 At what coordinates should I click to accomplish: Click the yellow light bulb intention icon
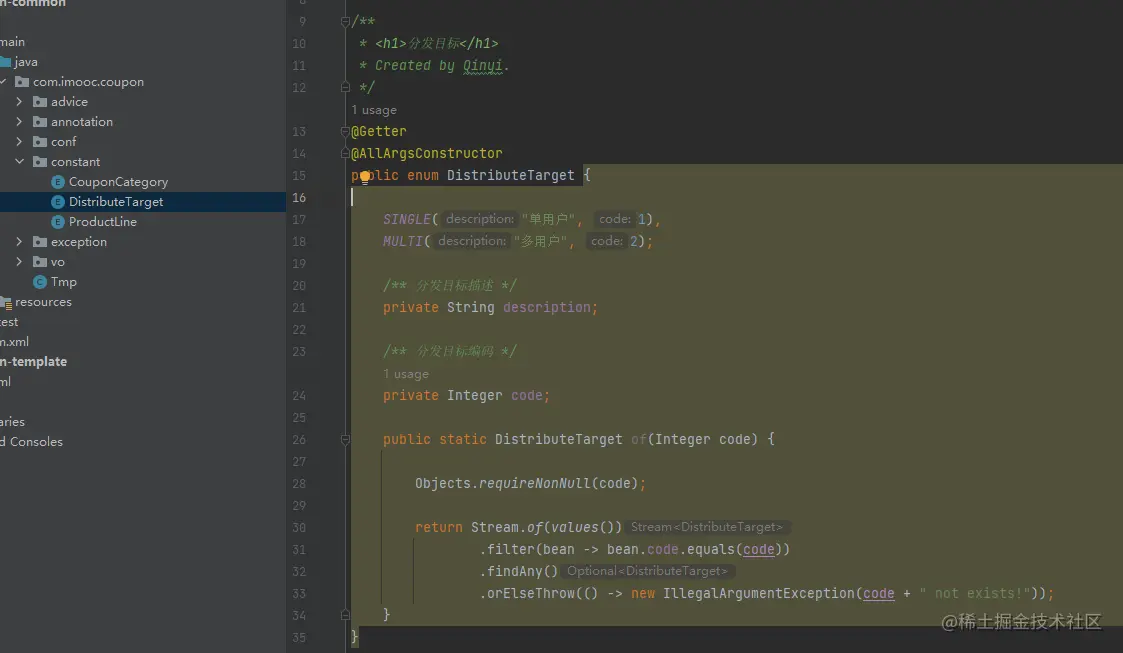pos(365,177)
